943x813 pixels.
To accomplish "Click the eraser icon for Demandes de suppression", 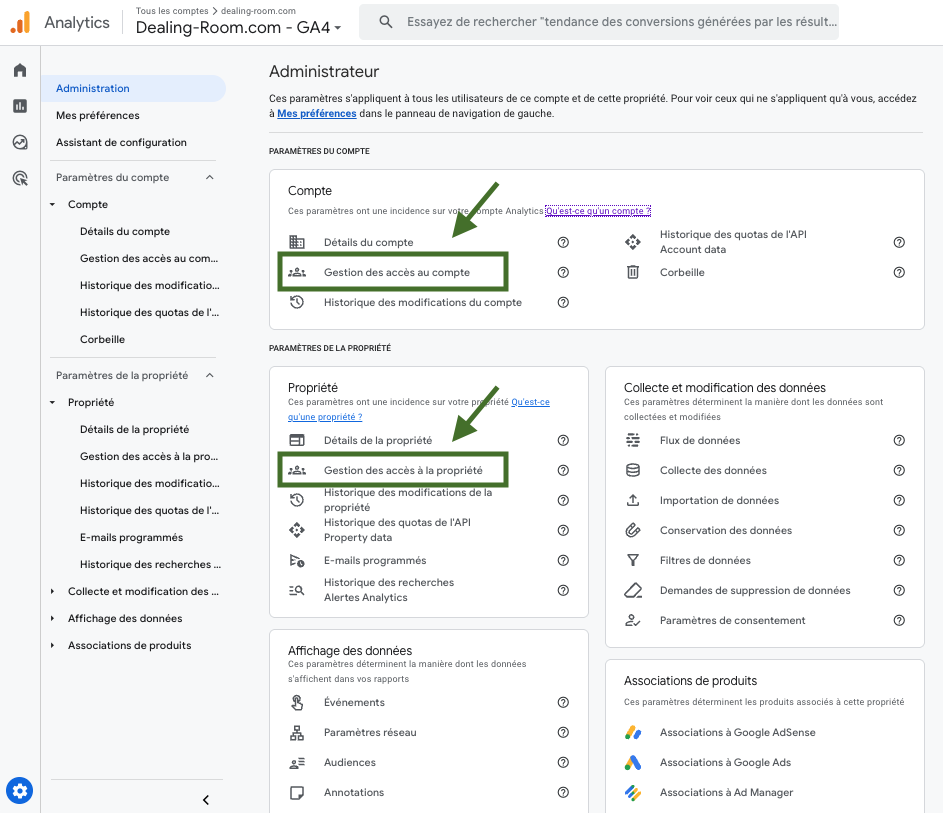I will tap(633, 591).
